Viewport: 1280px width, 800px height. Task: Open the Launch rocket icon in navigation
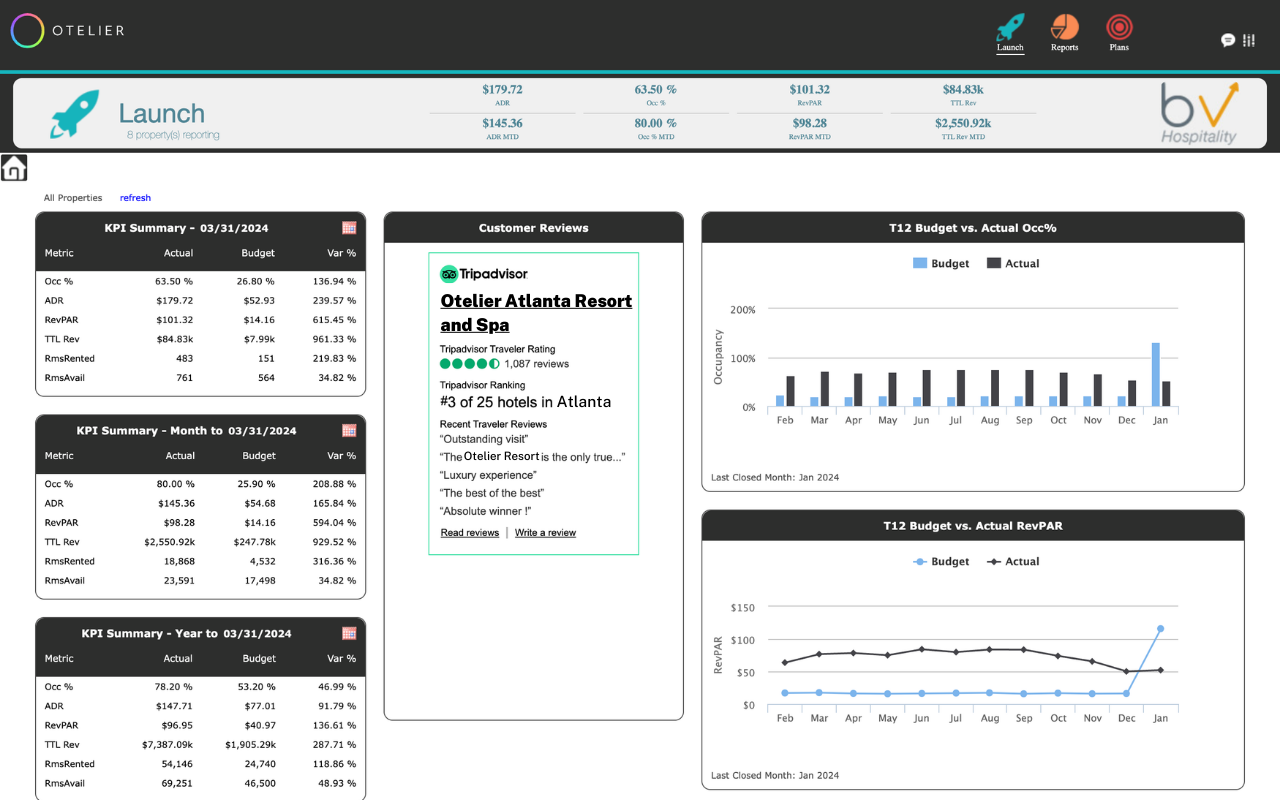(1010, 27)
